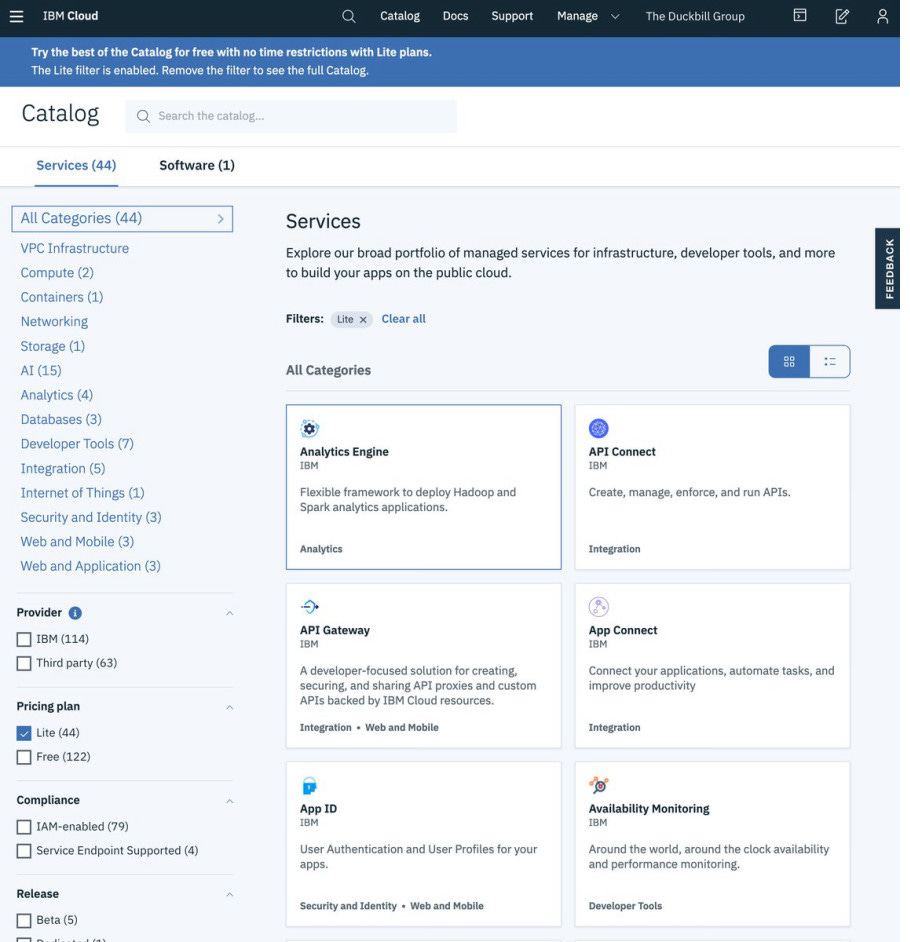The image size is (910, 942).
Task: Collapse the Release filter section
Action: click(229, 895)
